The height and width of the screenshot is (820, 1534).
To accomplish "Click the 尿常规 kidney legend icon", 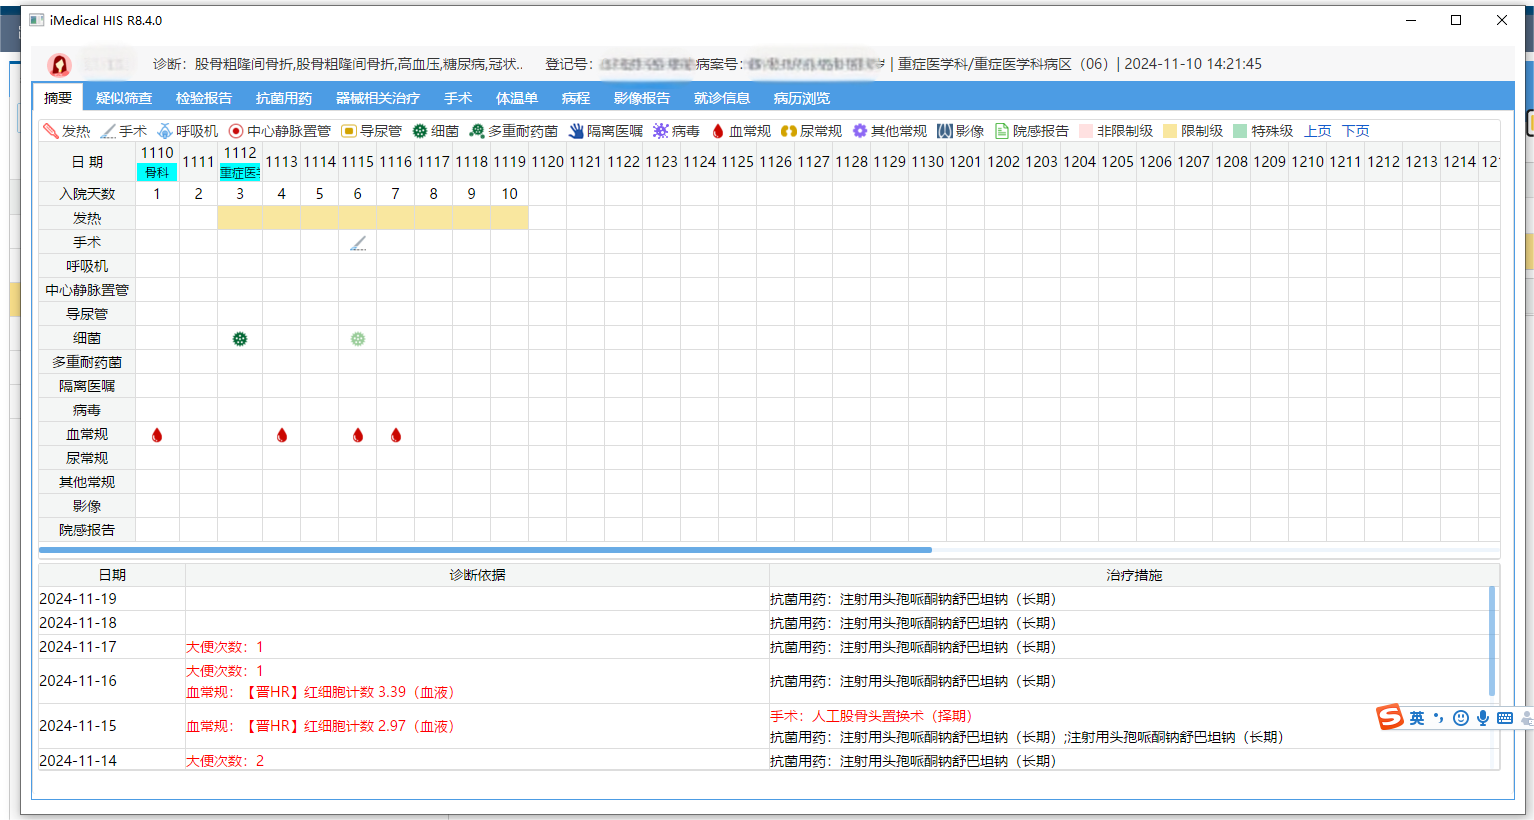I will 789,131.
